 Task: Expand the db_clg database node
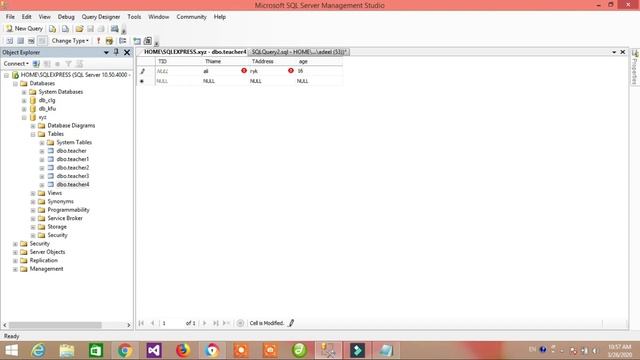pos(24,100)
